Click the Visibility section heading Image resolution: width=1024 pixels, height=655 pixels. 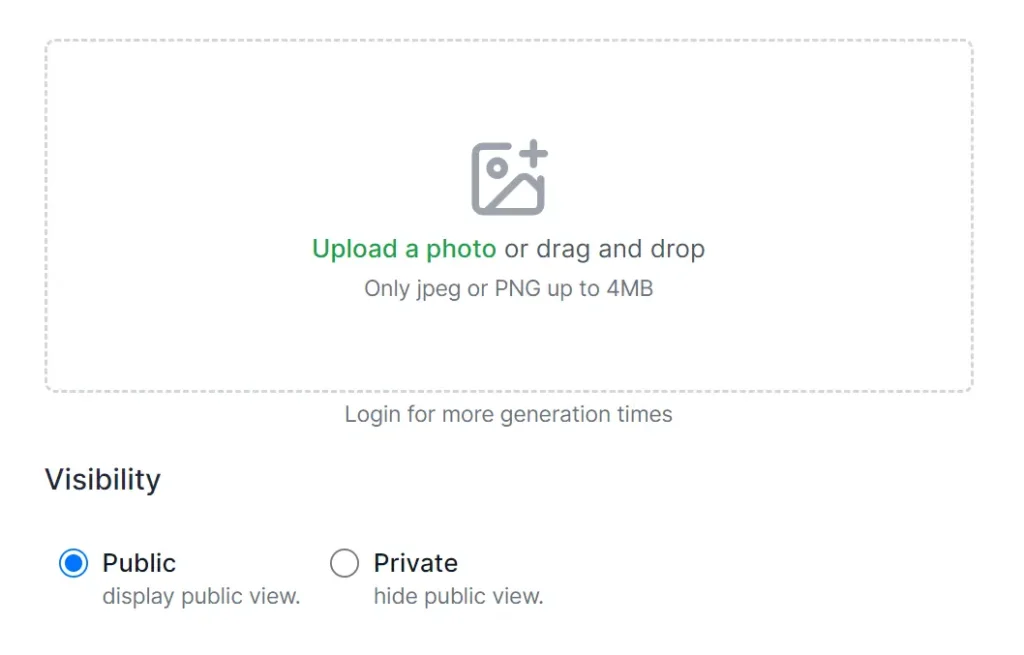pyautogui.click(x=102, y=479)
